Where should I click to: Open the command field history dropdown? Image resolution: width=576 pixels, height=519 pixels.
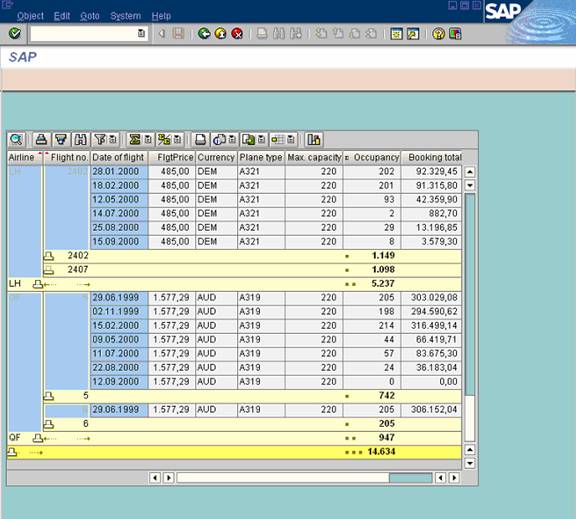tap(141, 33)
